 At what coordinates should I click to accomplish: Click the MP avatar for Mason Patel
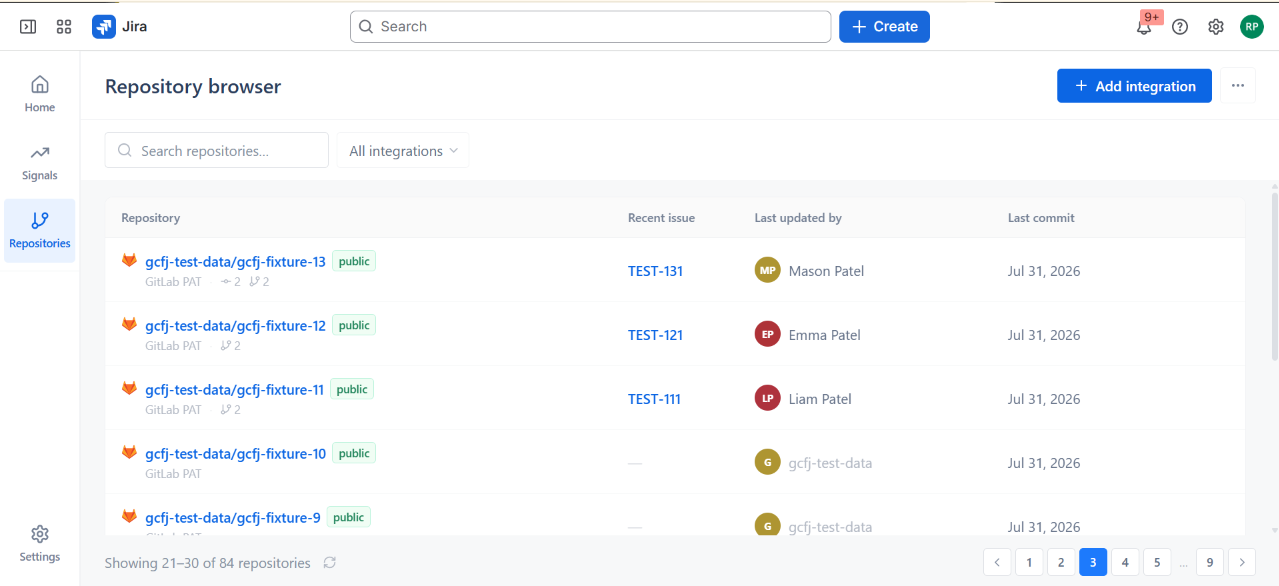coord(767,271)
